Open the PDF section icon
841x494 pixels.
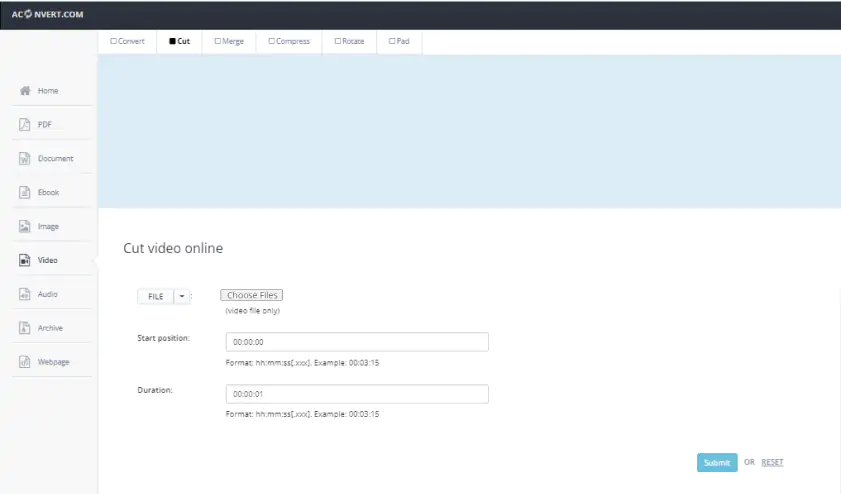click(25, 125)
